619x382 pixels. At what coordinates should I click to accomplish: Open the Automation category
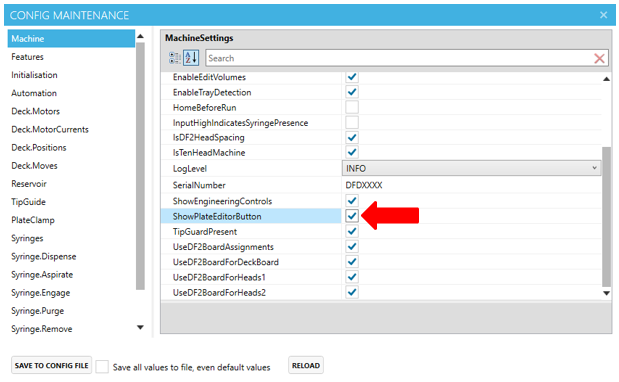pos(34,93)
